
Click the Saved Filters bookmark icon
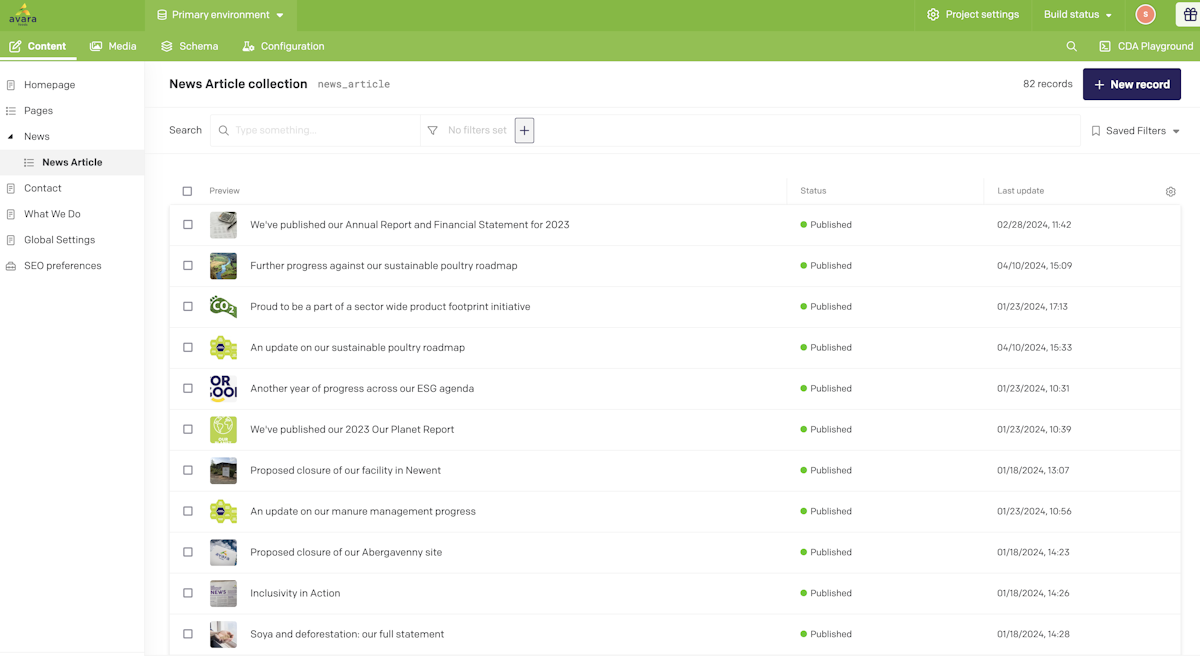pyautogui.click(x=1096, y=131)
